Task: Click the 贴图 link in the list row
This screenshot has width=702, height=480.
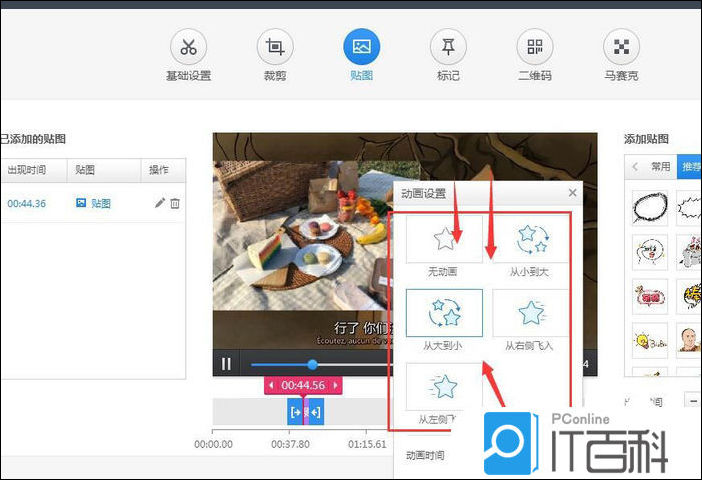Action: [101, 204]
